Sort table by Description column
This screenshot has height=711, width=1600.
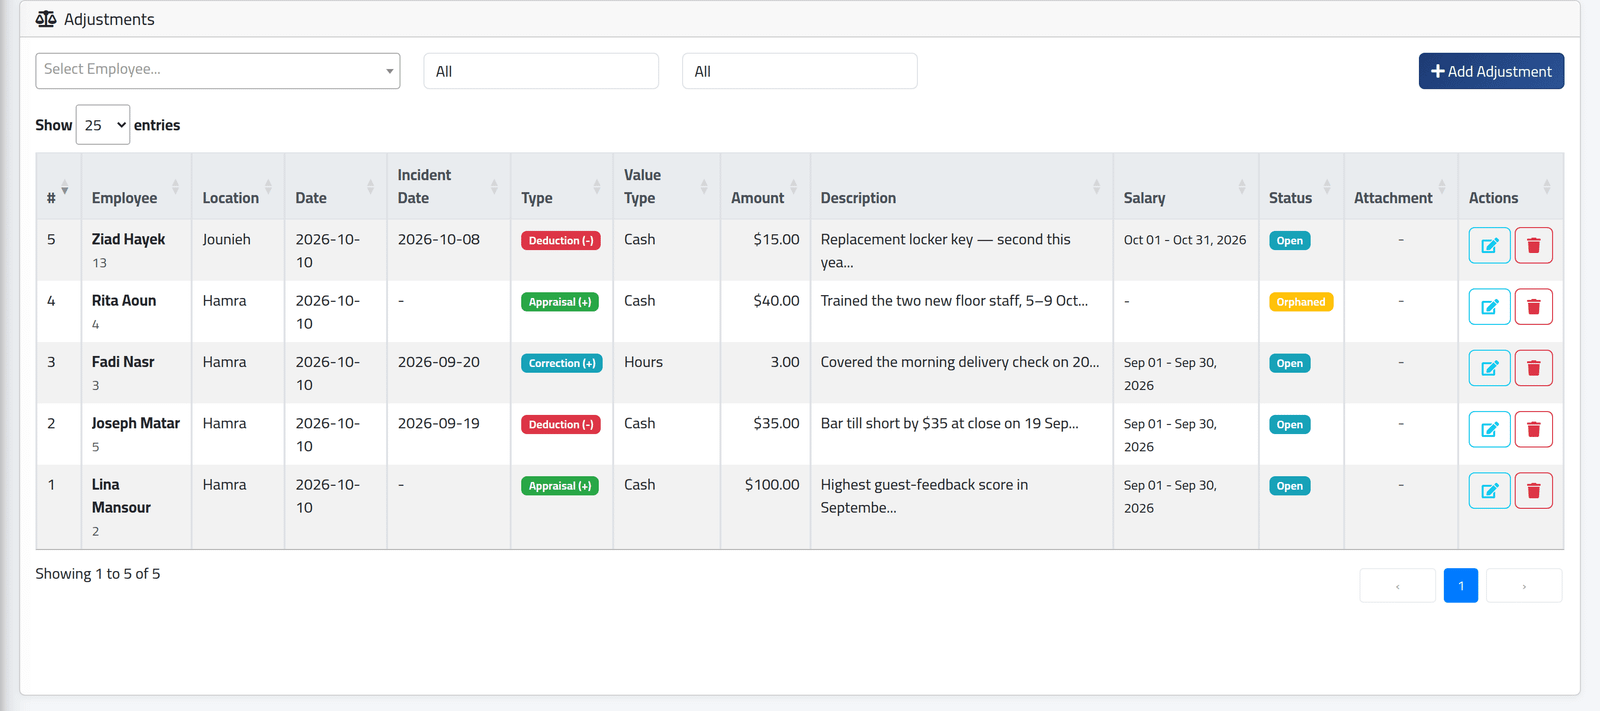[x=961, y=187]
